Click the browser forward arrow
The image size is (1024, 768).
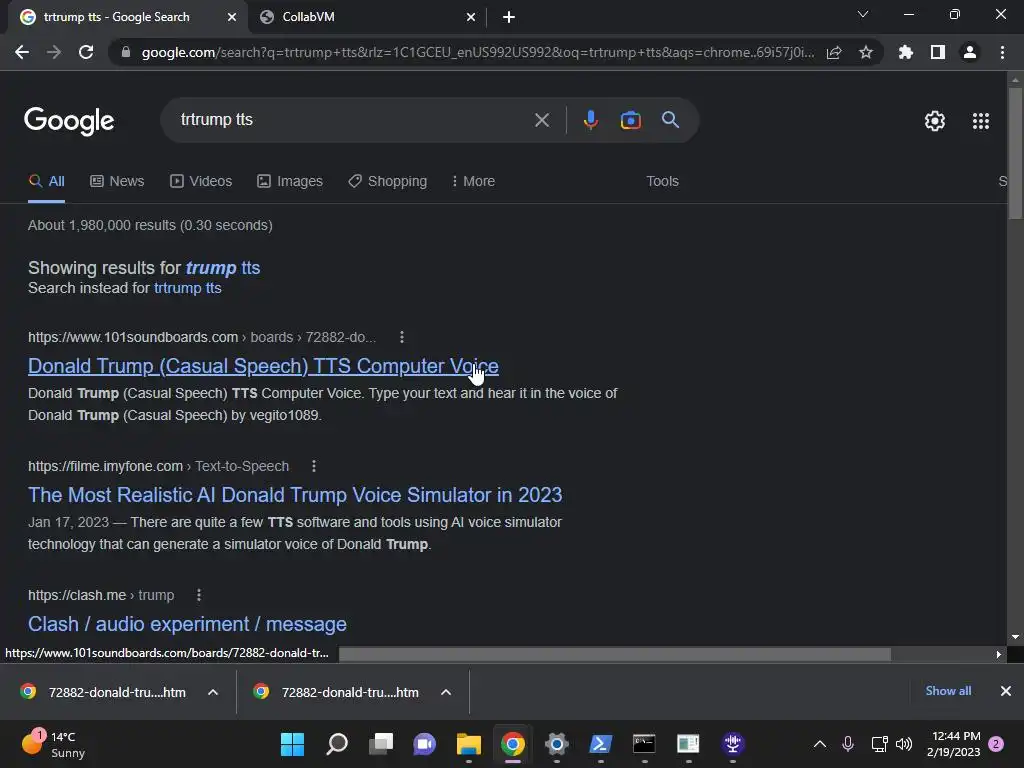point(54,52)
